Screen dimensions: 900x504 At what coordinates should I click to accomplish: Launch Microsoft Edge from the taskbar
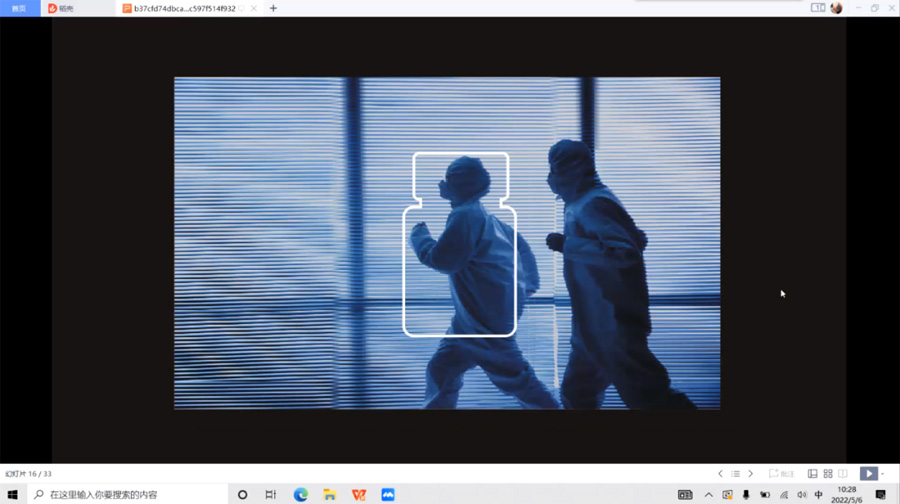pos(300,494)
